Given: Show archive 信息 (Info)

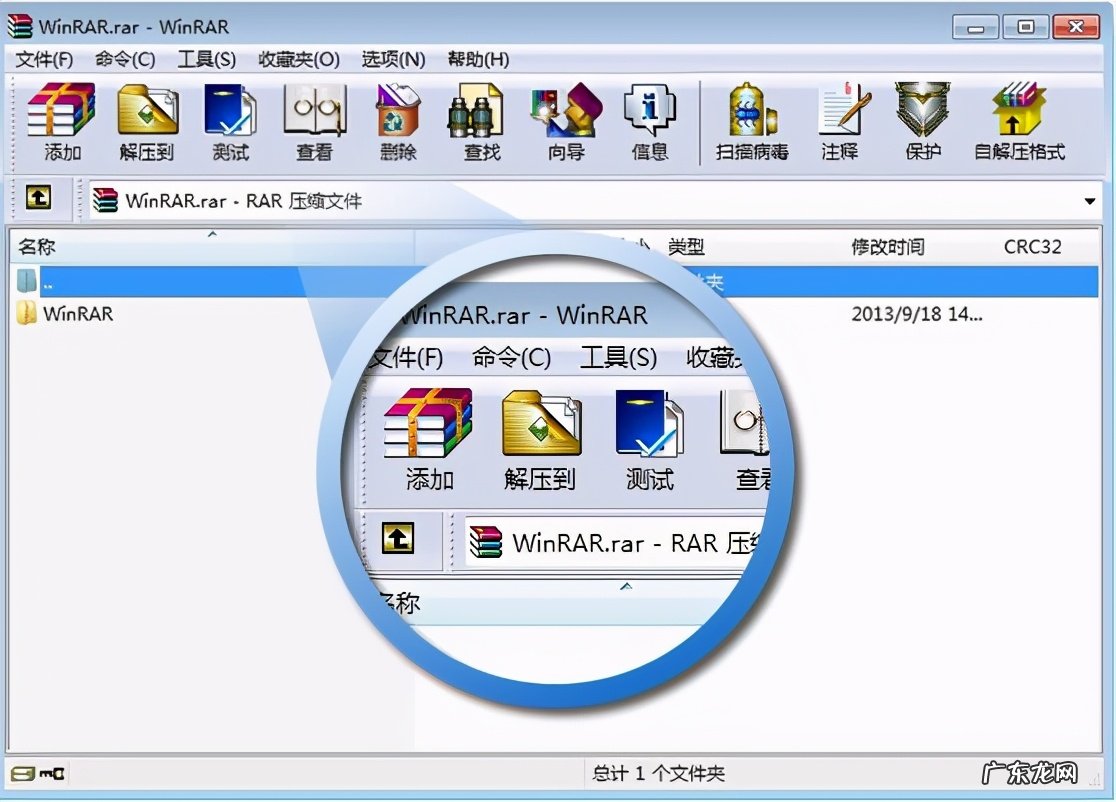Looking at the screenshot, I should 650,110.
